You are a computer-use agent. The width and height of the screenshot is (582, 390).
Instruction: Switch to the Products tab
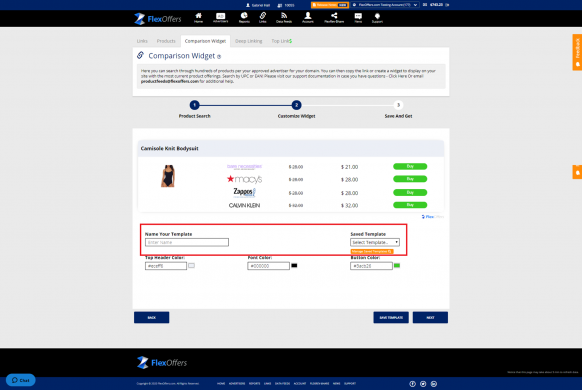pyautogui.click(x=166, y=41)
